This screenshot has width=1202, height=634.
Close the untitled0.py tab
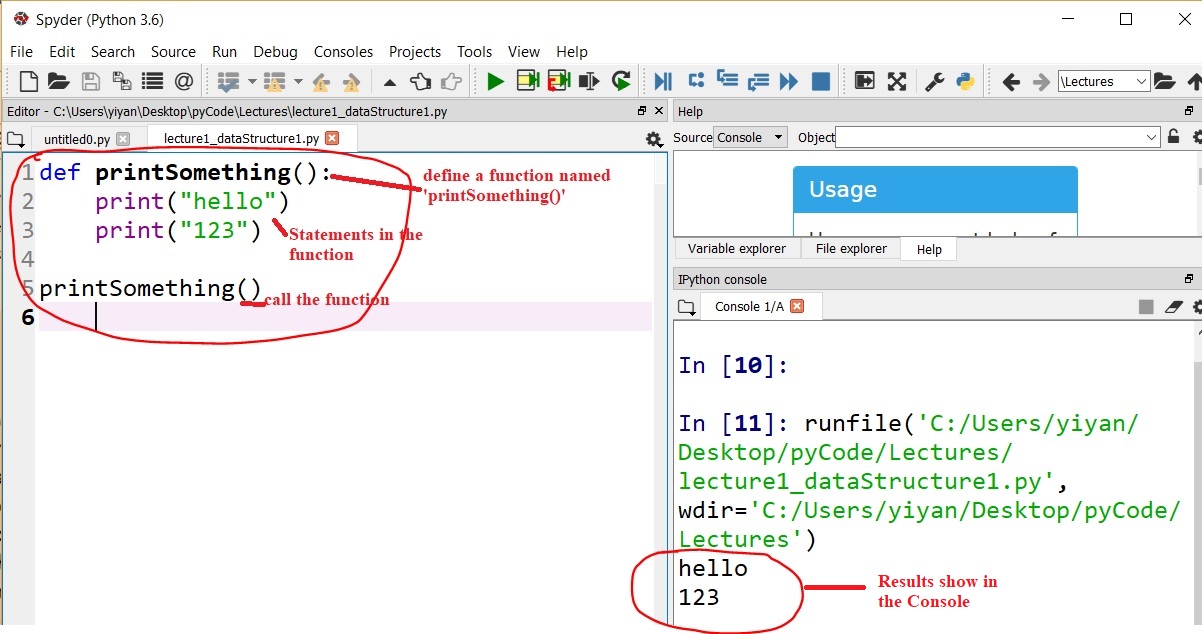pos(123,139)
